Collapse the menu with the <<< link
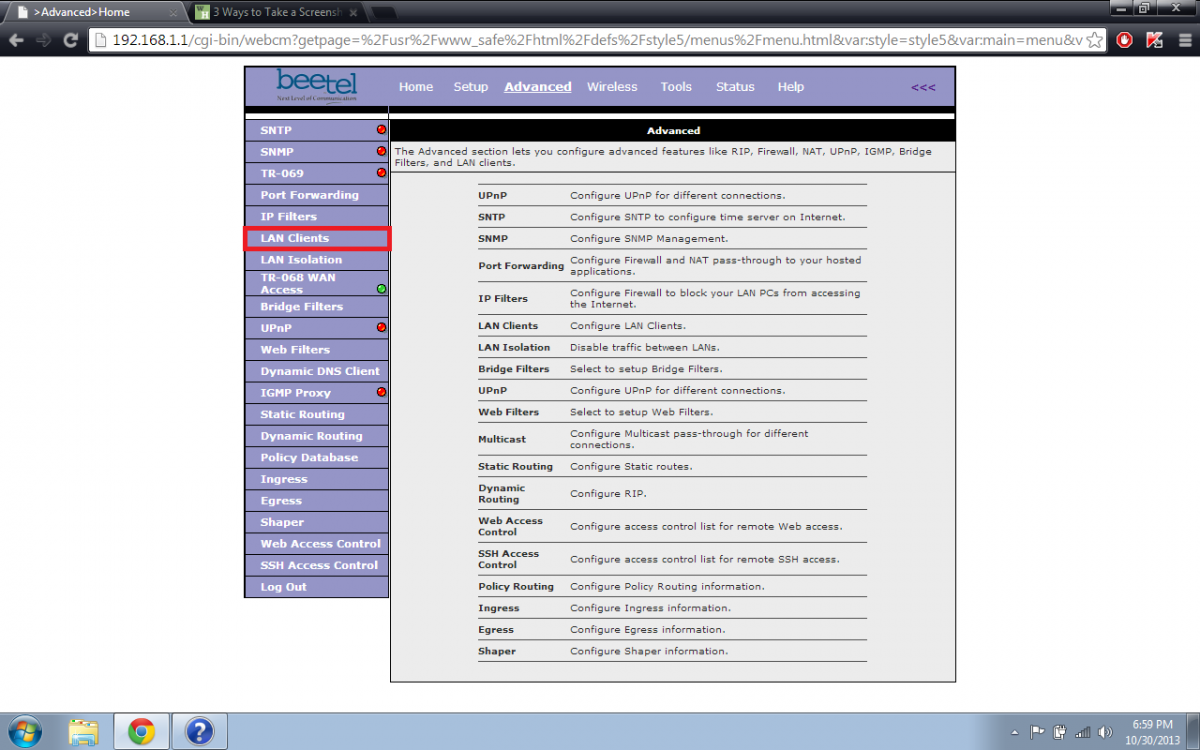Screen dimensions: 1200x750 [x=923, y=87]
